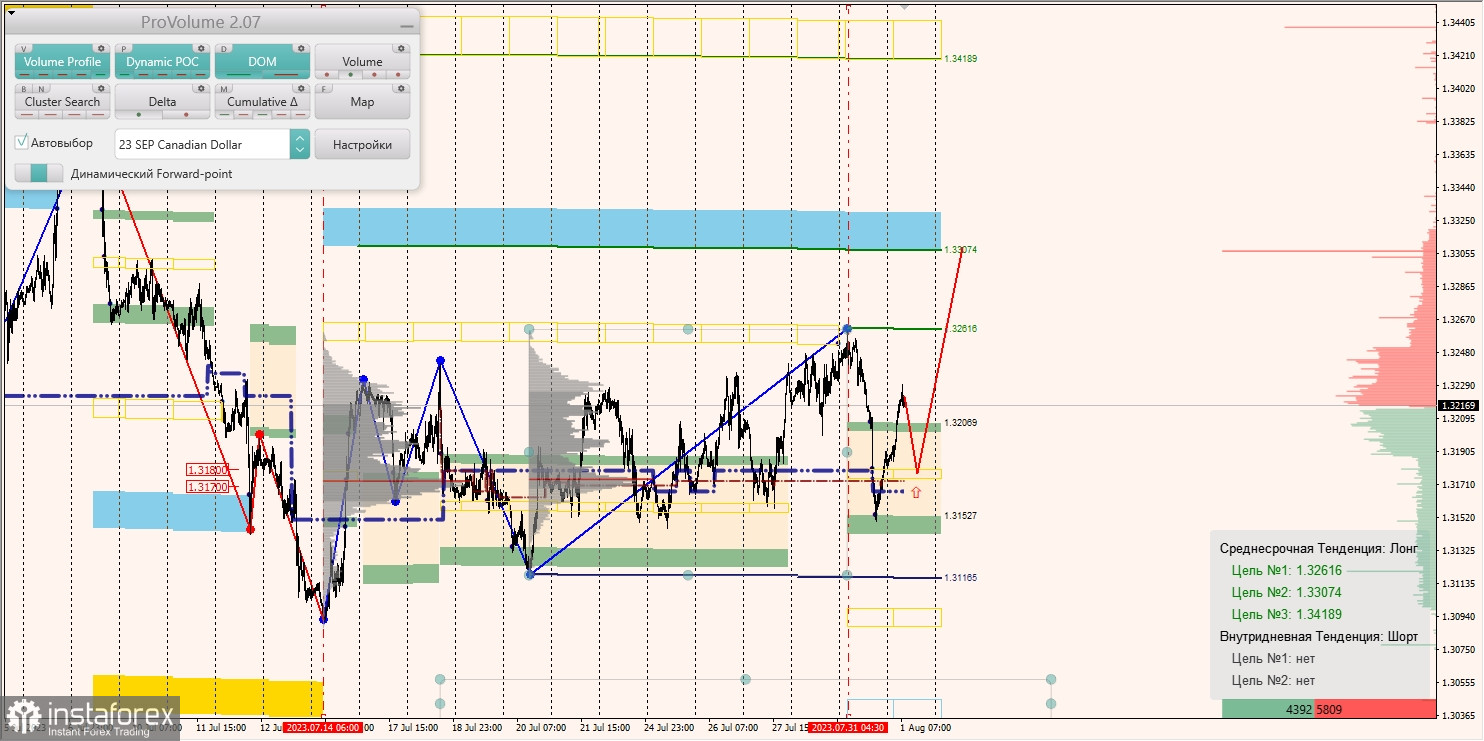Screen dimensions: 1484x741
Task: Click the 1.32069 zone price label
Action: point(961,423)
